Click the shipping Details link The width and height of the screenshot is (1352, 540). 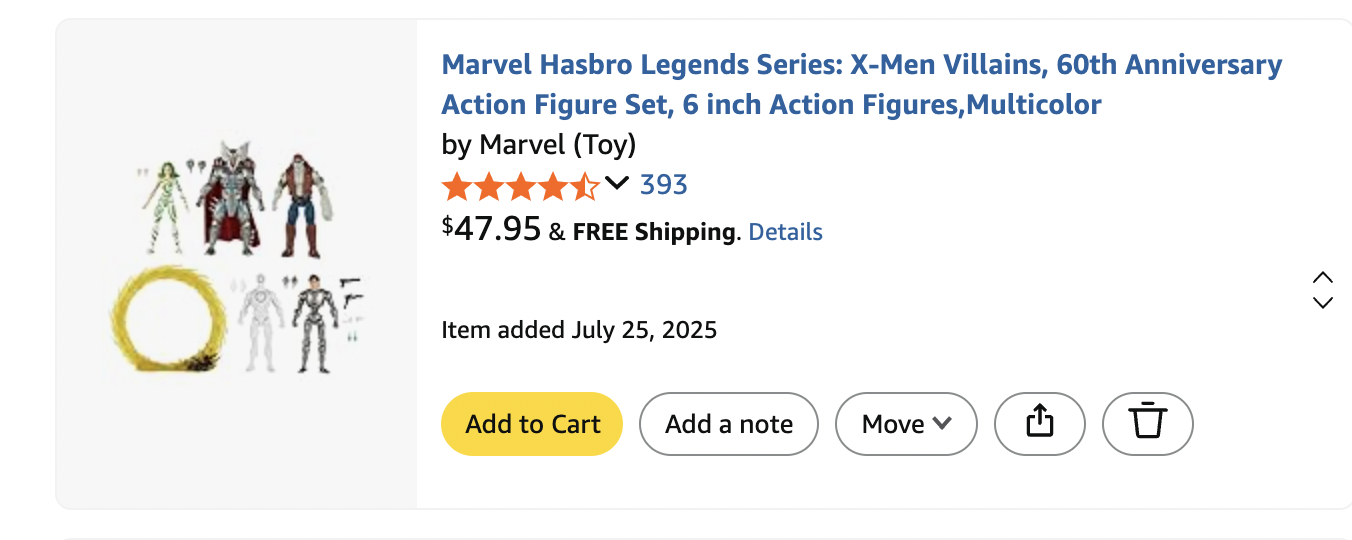pyautogui.click(x=785, y=232)
